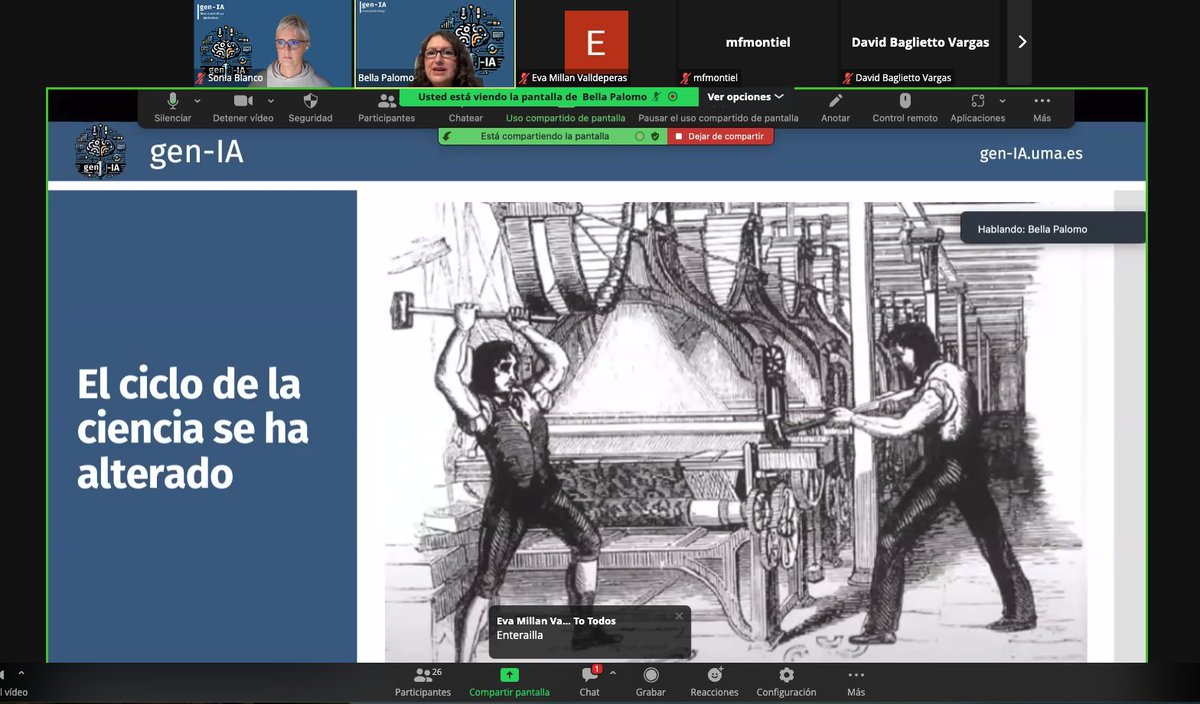Select mfmontiel participant tile
The image size is (1200, 704).
[758, 43]
